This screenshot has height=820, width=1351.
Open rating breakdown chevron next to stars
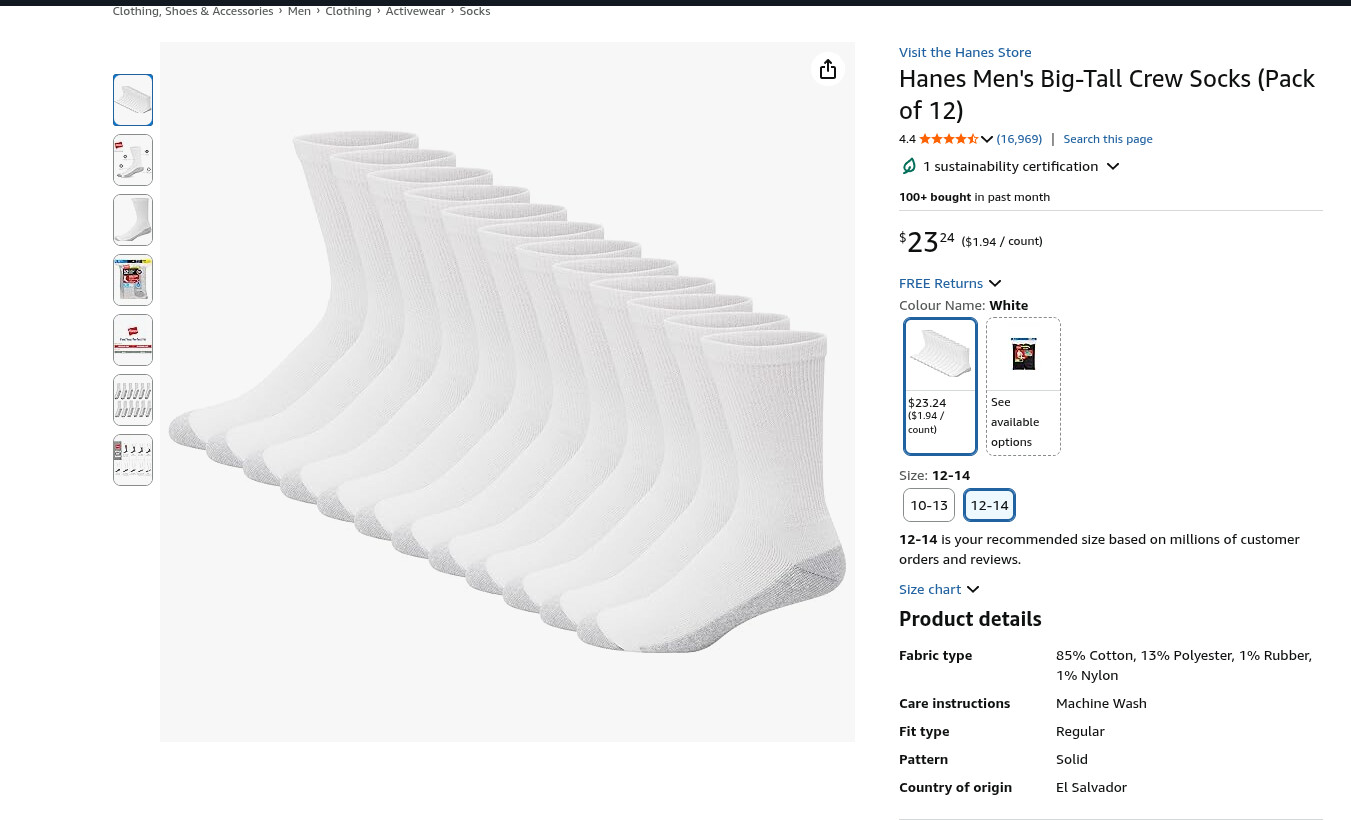[x=987, y=139]
